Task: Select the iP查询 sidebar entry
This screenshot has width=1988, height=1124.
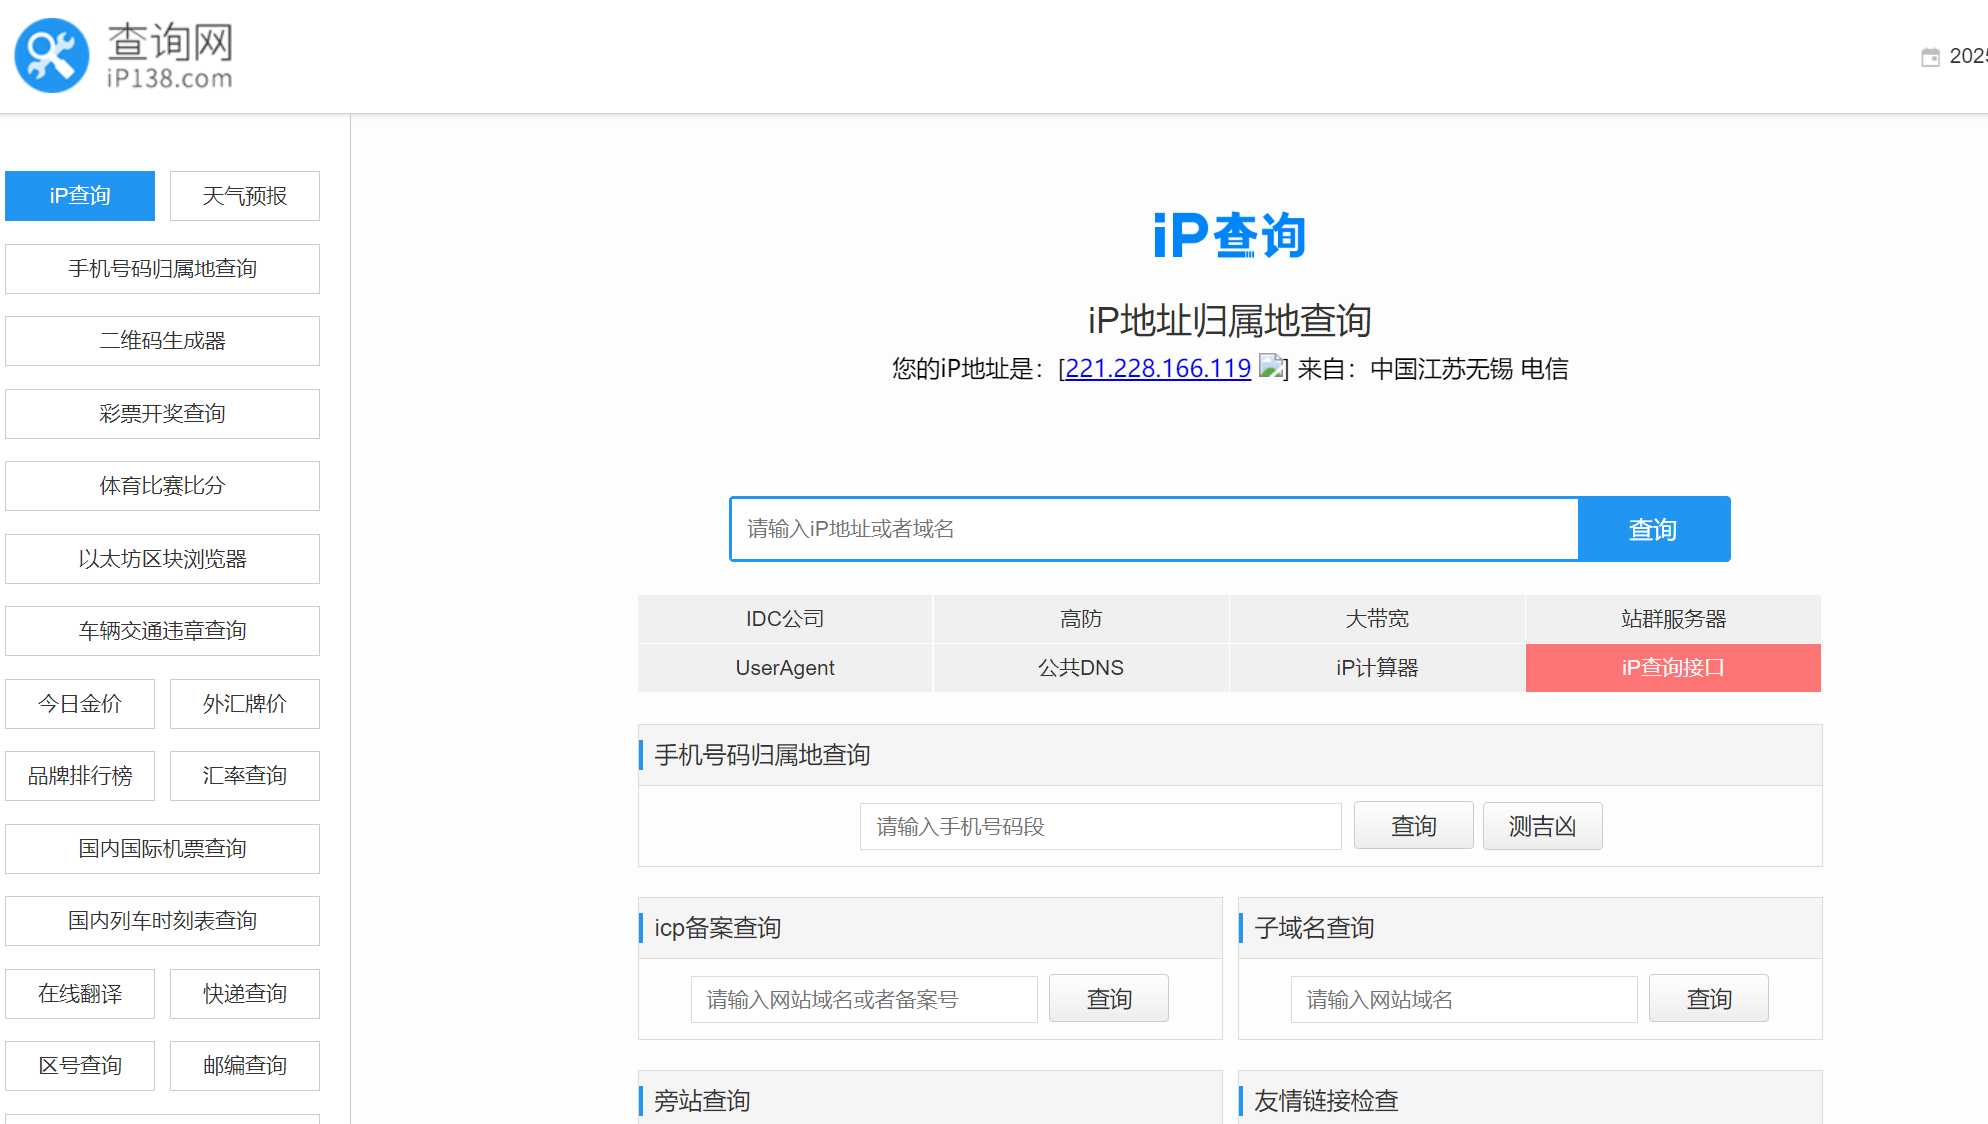Action: [80, 196]
